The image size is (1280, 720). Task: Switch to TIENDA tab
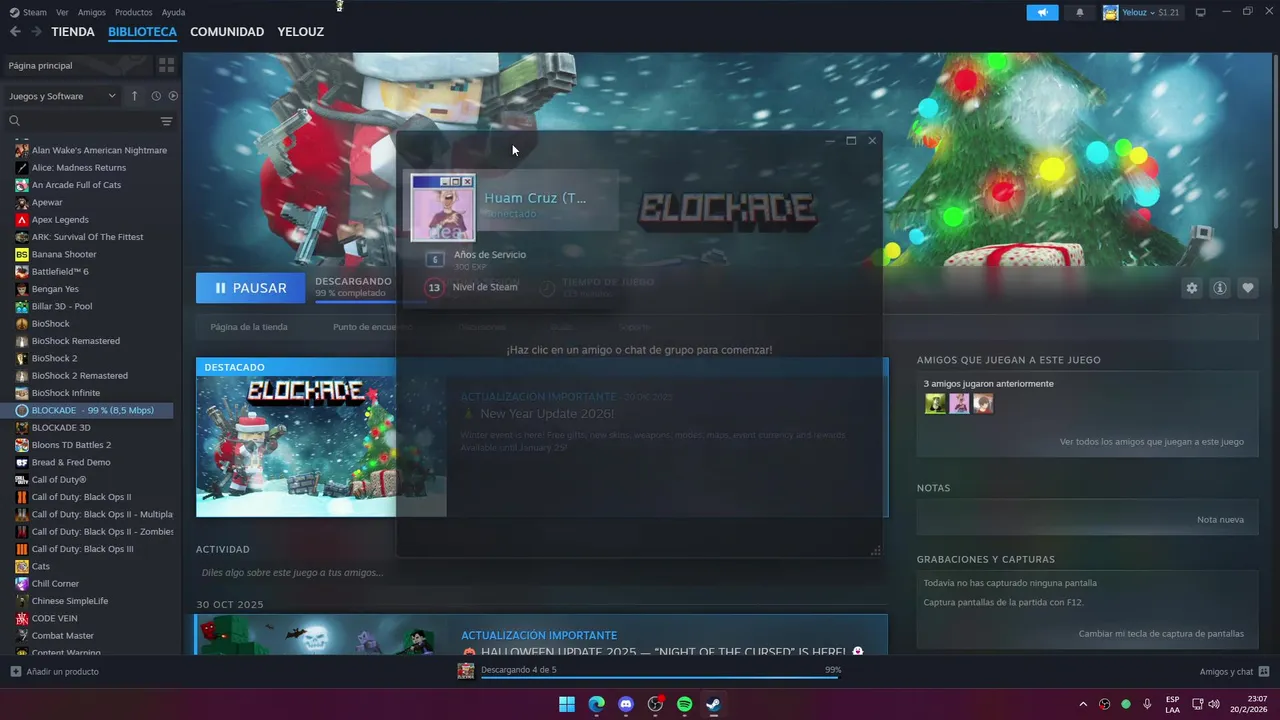73,32
